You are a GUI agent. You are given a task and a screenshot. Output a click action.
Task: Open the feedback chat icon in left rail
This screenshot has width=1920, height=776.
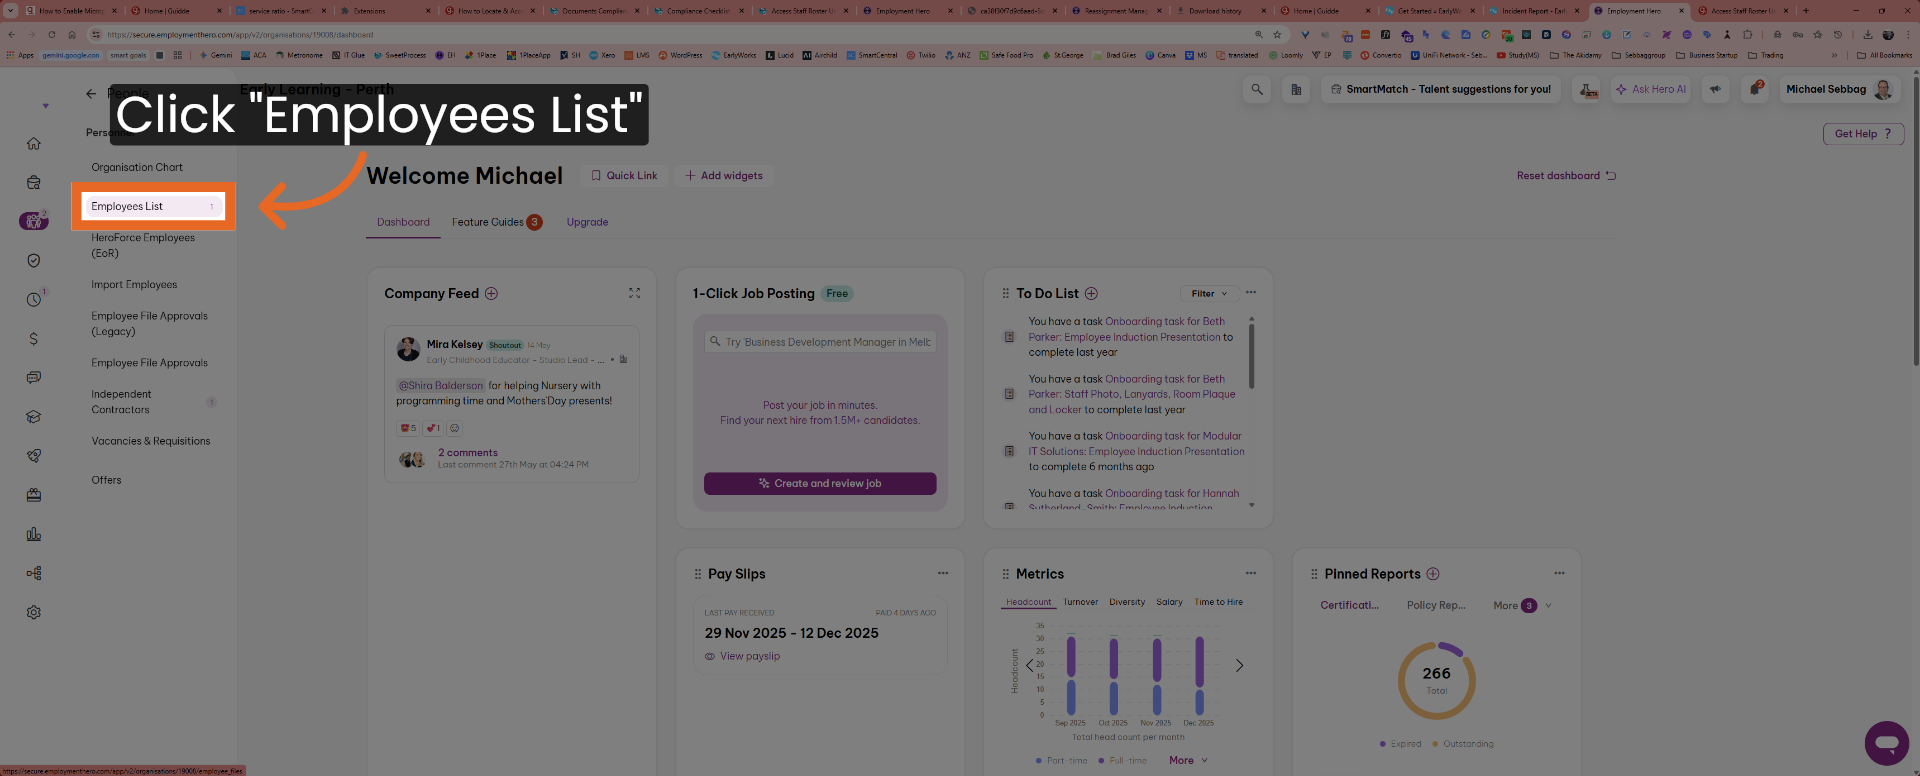(34, 377)
